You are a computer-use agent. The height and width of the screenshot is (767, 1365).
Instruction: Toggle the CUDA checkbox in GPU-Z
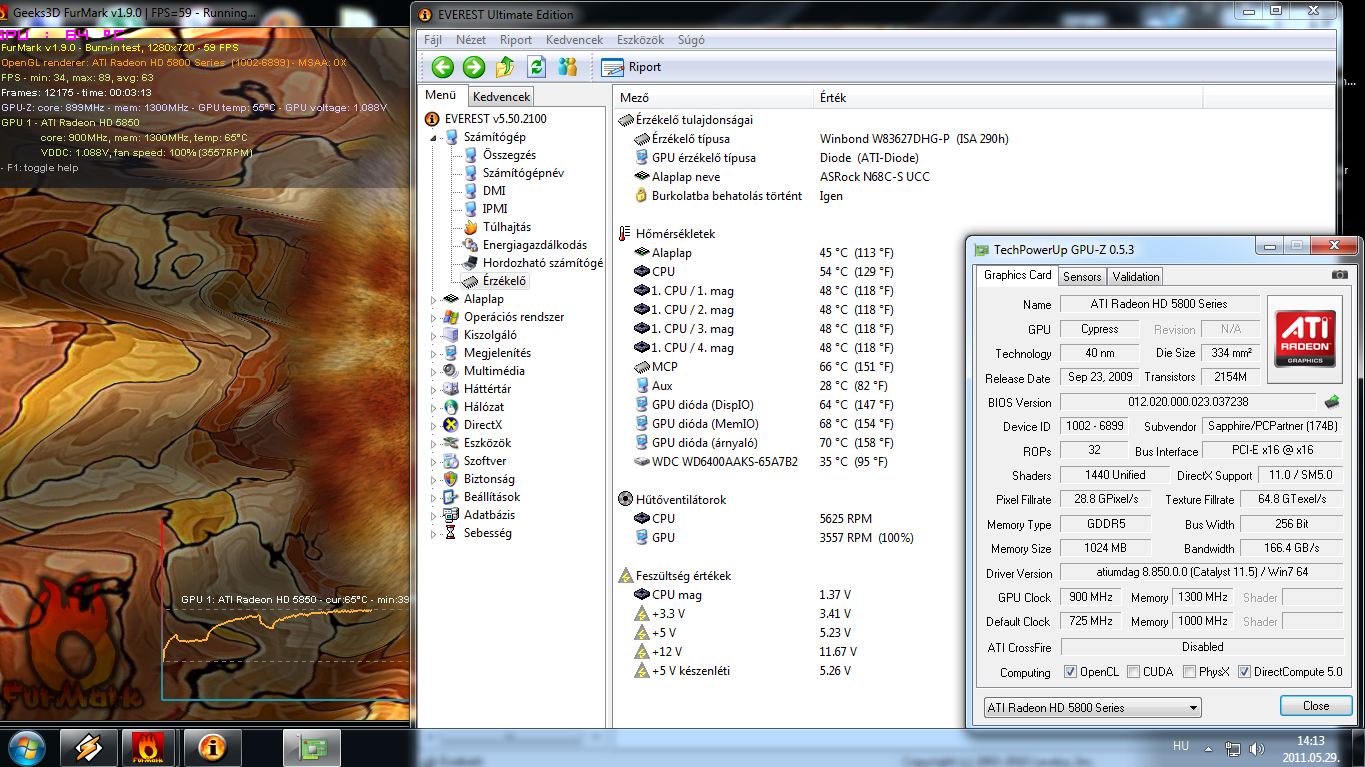click(1134, 672)
